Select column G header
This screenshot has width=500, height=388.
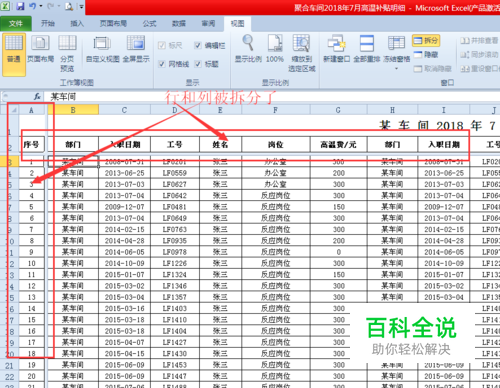tap(338, 110)
